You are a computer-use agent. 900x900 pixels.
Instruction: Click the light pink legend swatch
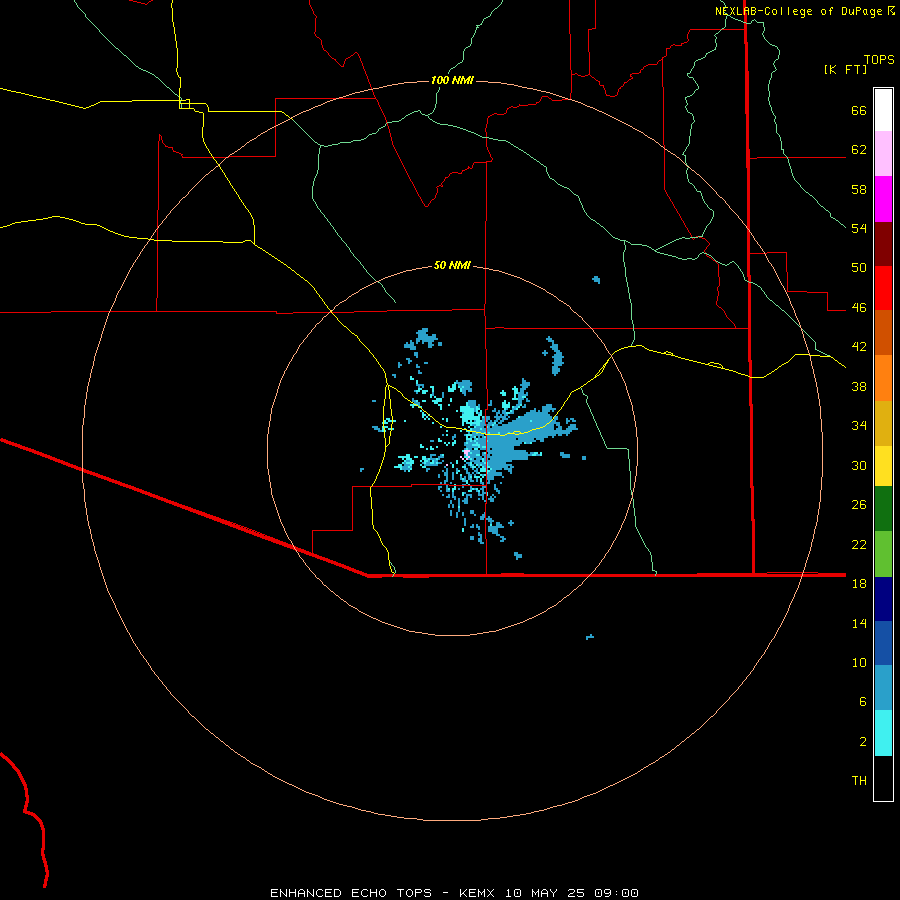point(883,154)
